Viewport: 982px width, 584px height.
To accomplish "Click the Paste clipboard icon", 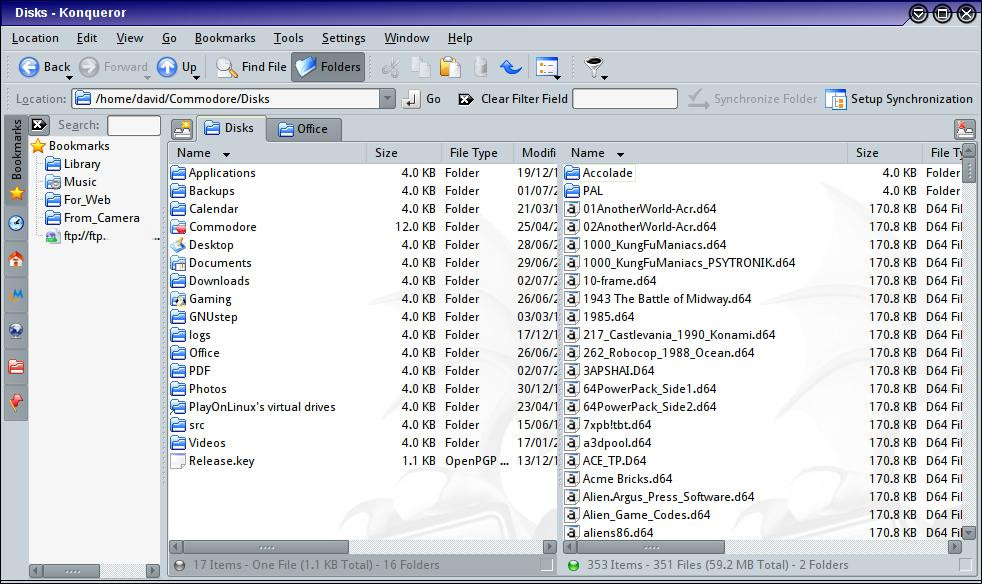I will point(450,67).
